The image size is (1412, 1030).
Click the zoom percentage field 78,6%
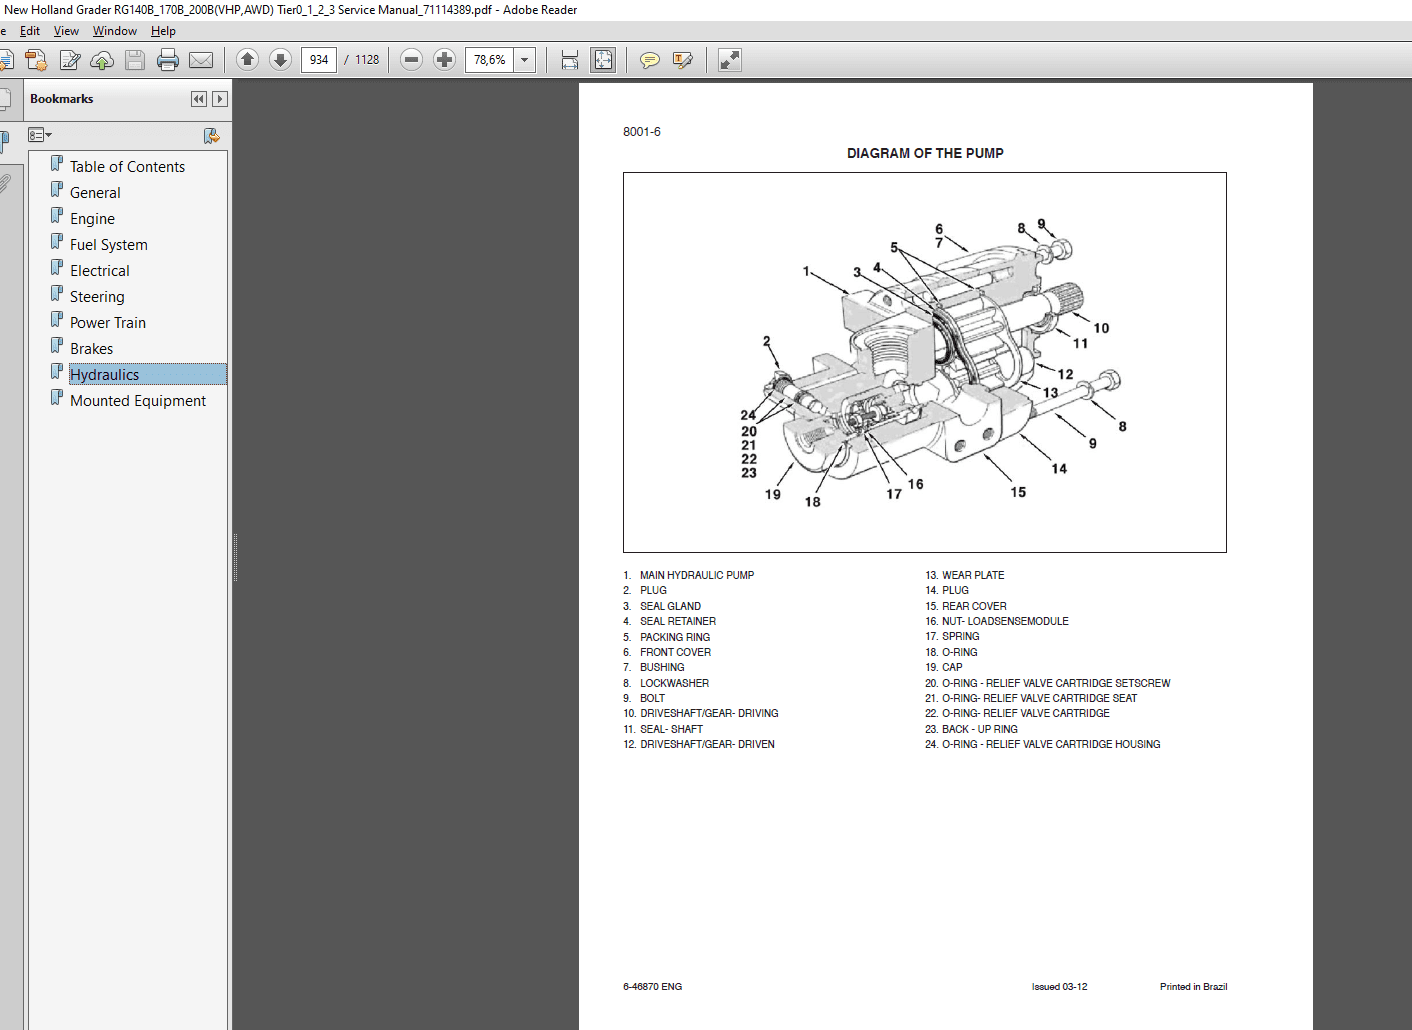point(490,60)
